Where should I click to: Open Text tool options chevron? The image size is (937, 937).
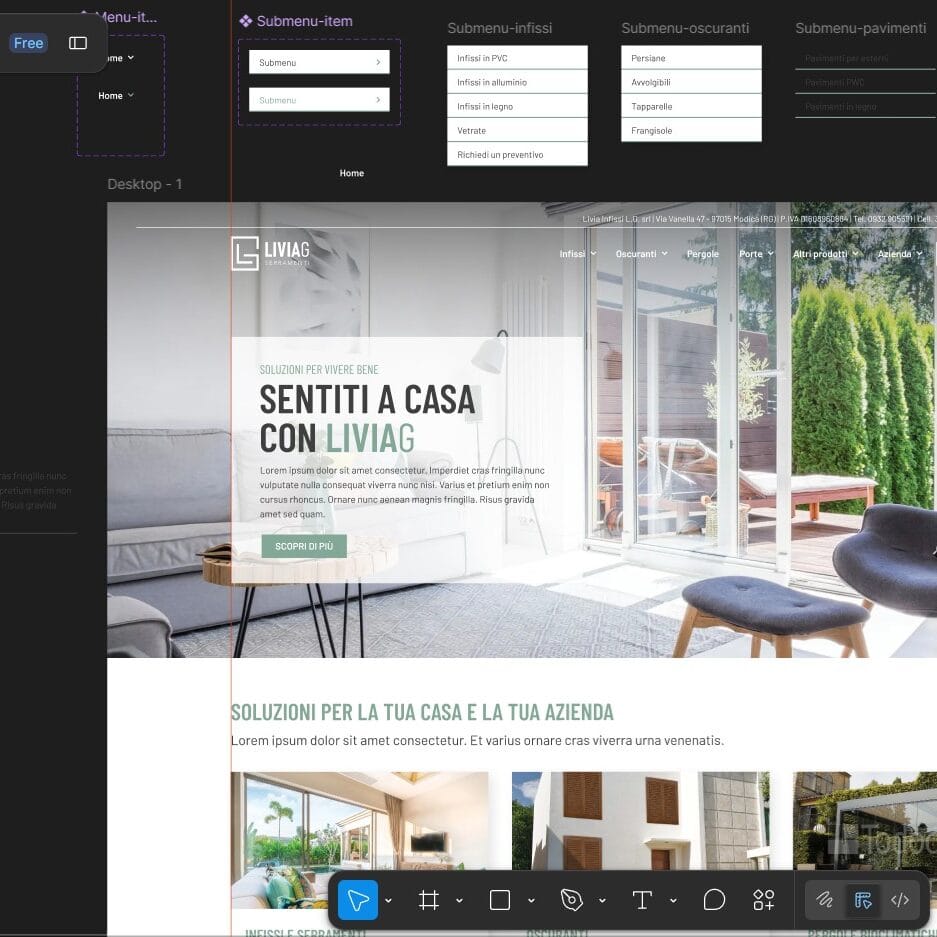pyautogui.click(x=673, y=901)
